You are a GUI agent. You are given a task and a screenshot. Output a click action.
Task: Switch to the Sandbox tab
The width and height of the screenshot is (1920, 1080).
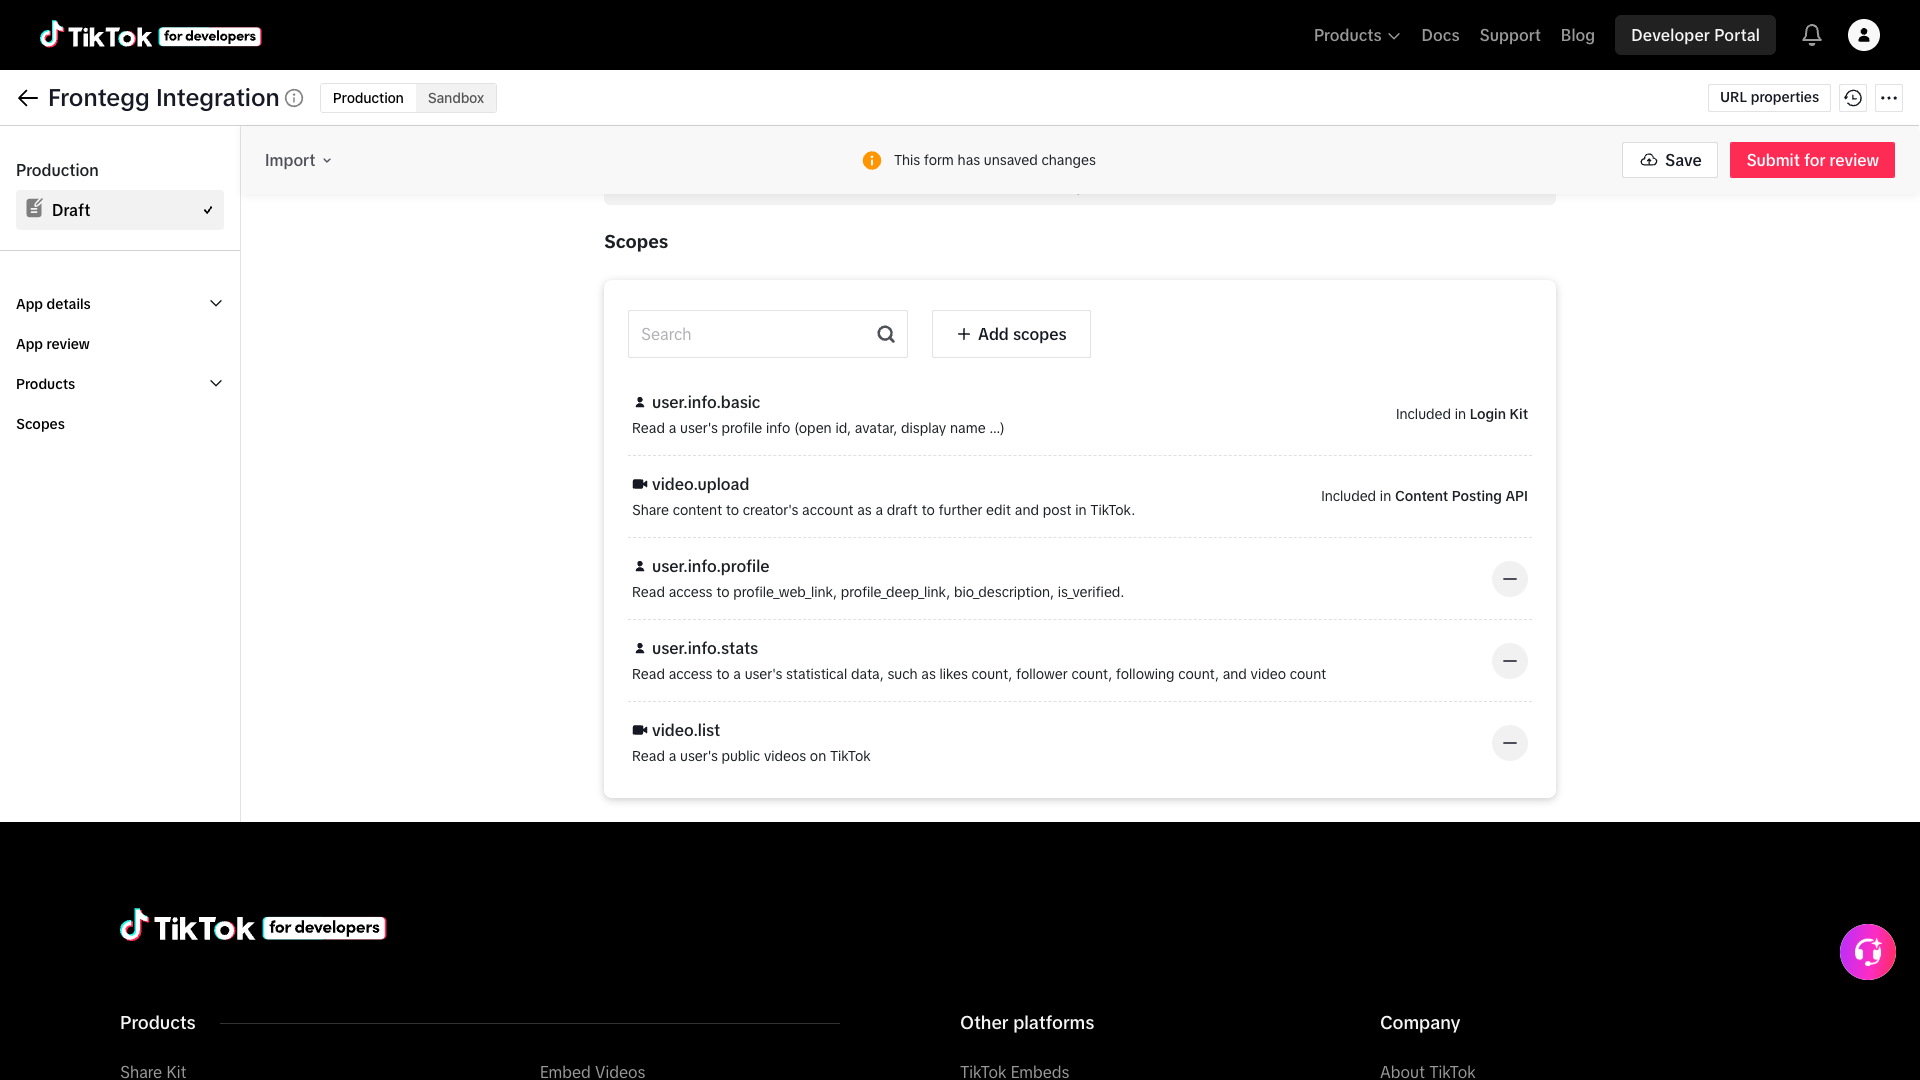coord(456,98)
